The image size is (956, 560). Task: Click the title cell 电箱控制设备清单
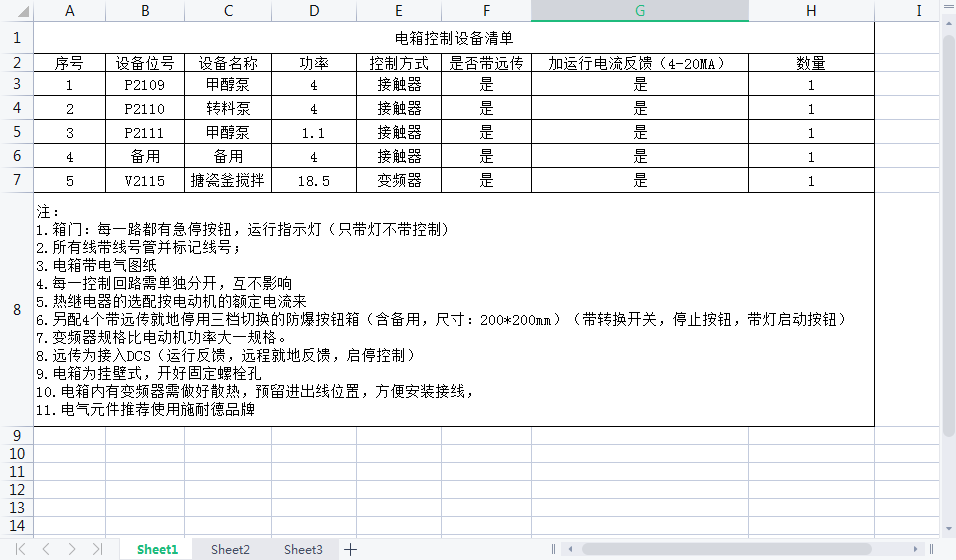click(454, 38)
